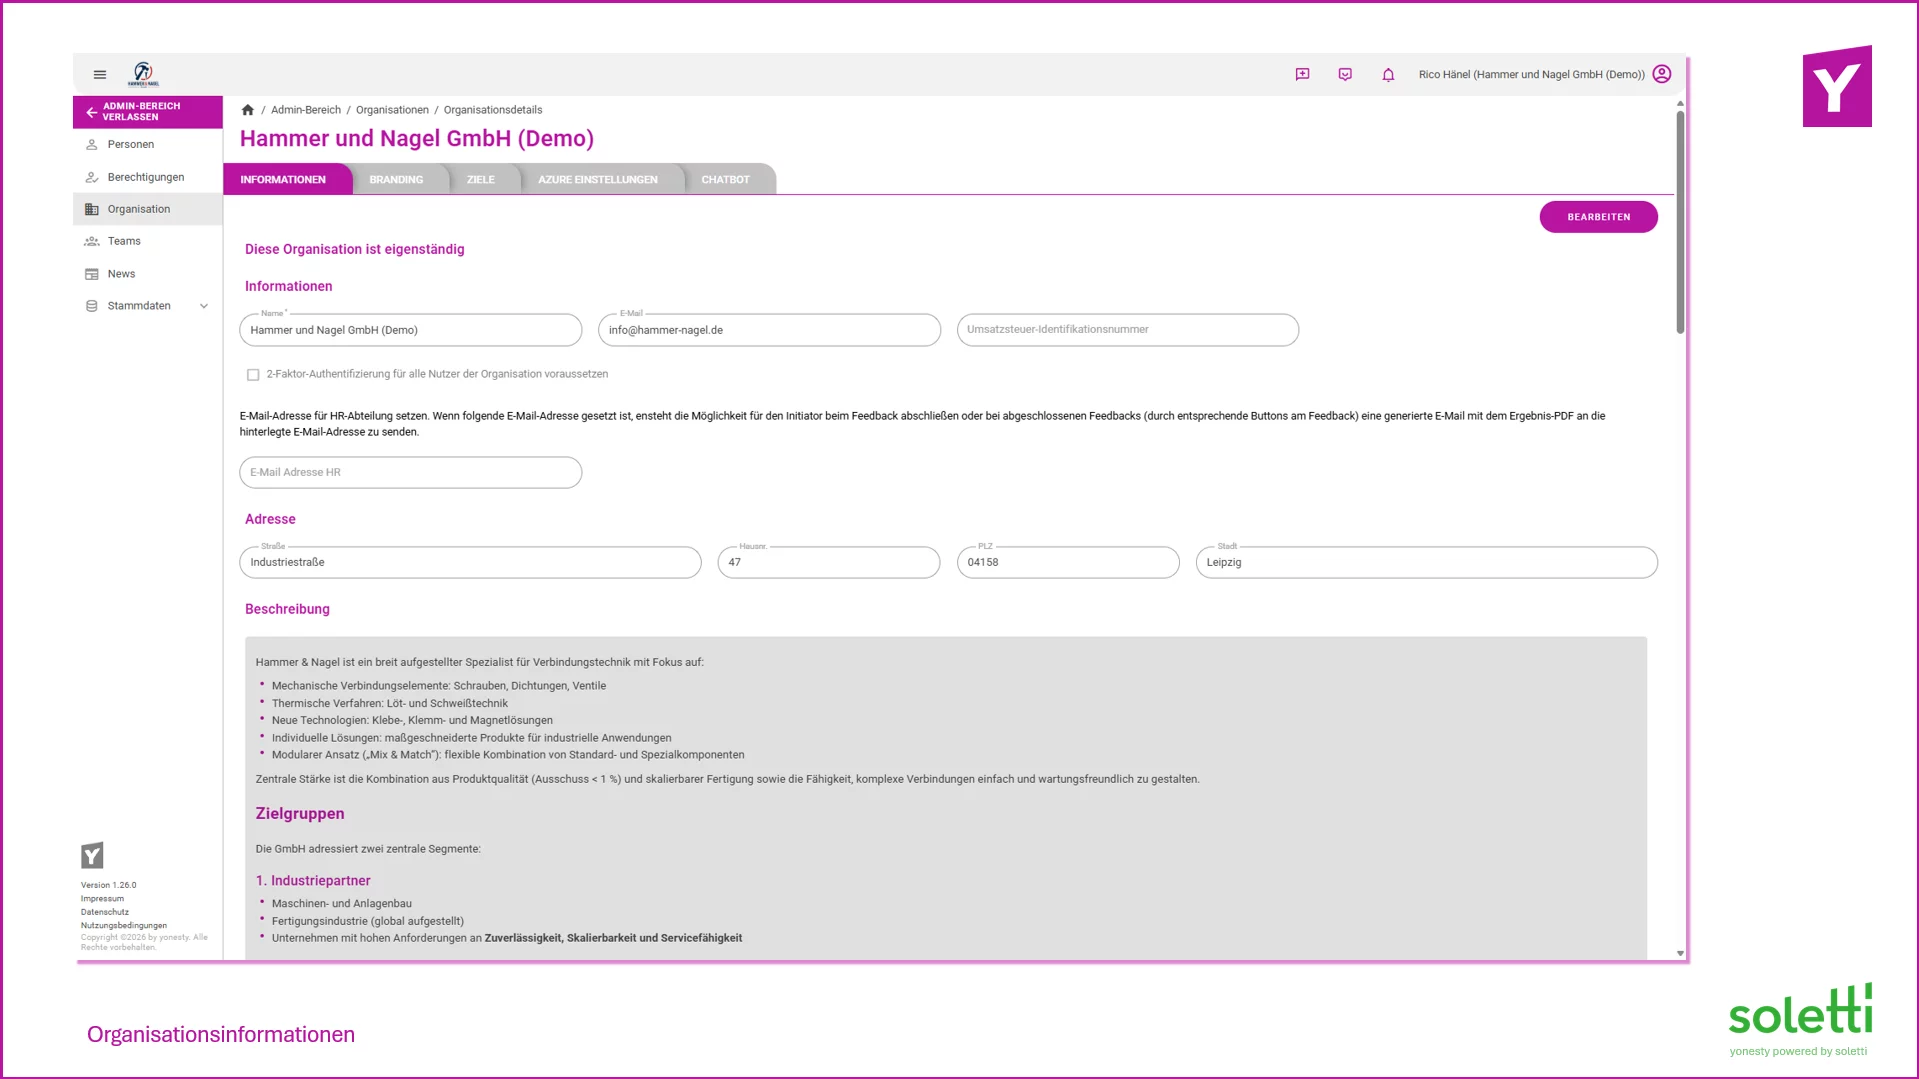Click the Bearbeiten button
This screenshot has height=1079, width=1919.
[1598, 217]
